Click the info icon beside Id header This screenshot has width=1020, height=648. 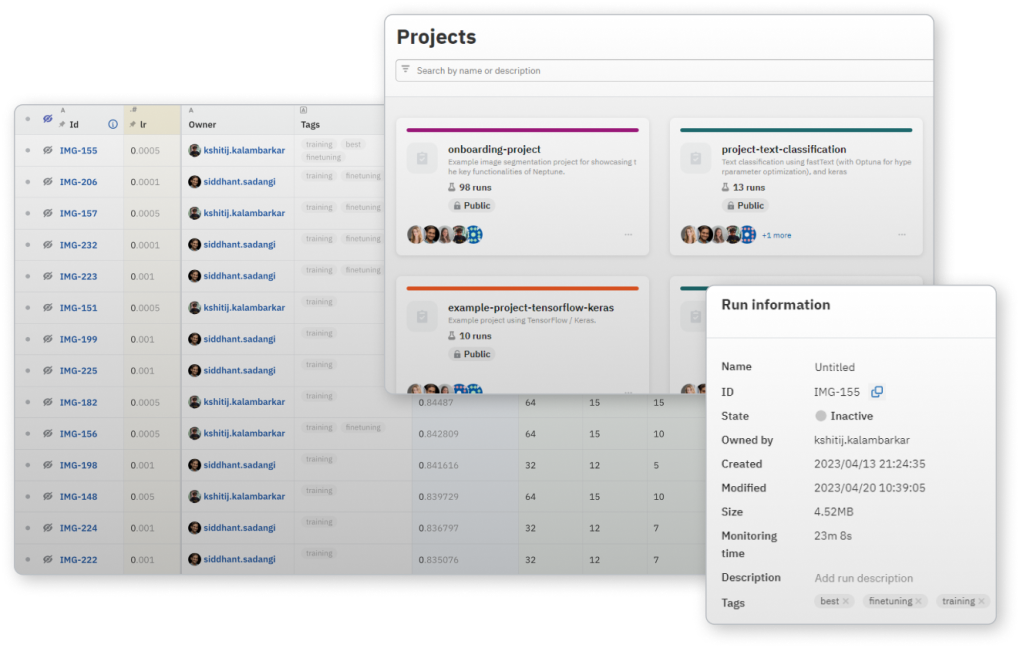[x=112, y=125]
